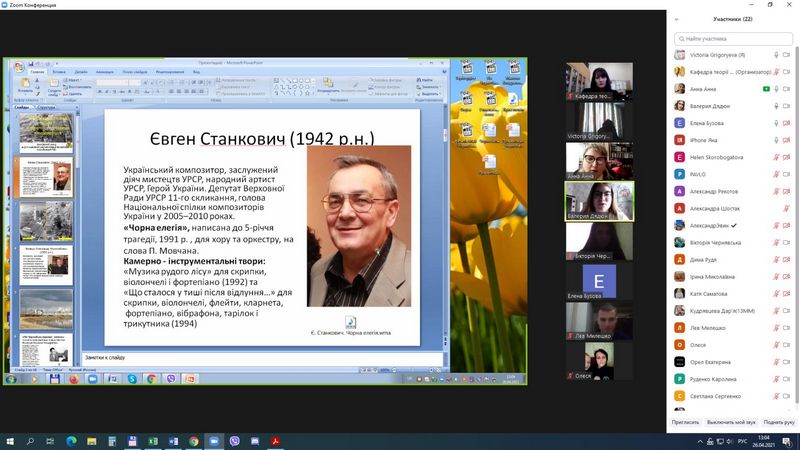
Task: Click slide title Євген Станкович
Action: pyautogui.click(x=262, y=138)
